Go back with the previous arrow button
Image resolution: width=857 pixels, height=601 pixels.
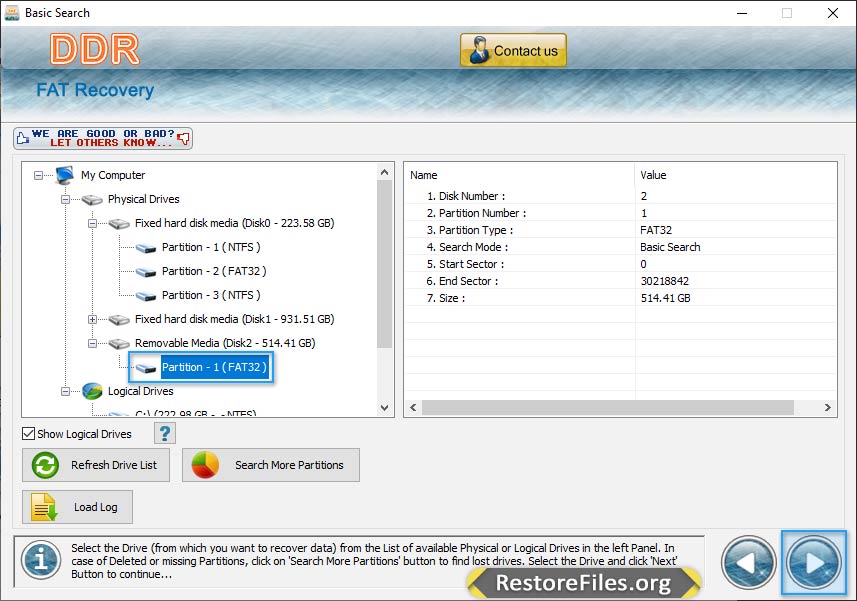pos(749,563)
